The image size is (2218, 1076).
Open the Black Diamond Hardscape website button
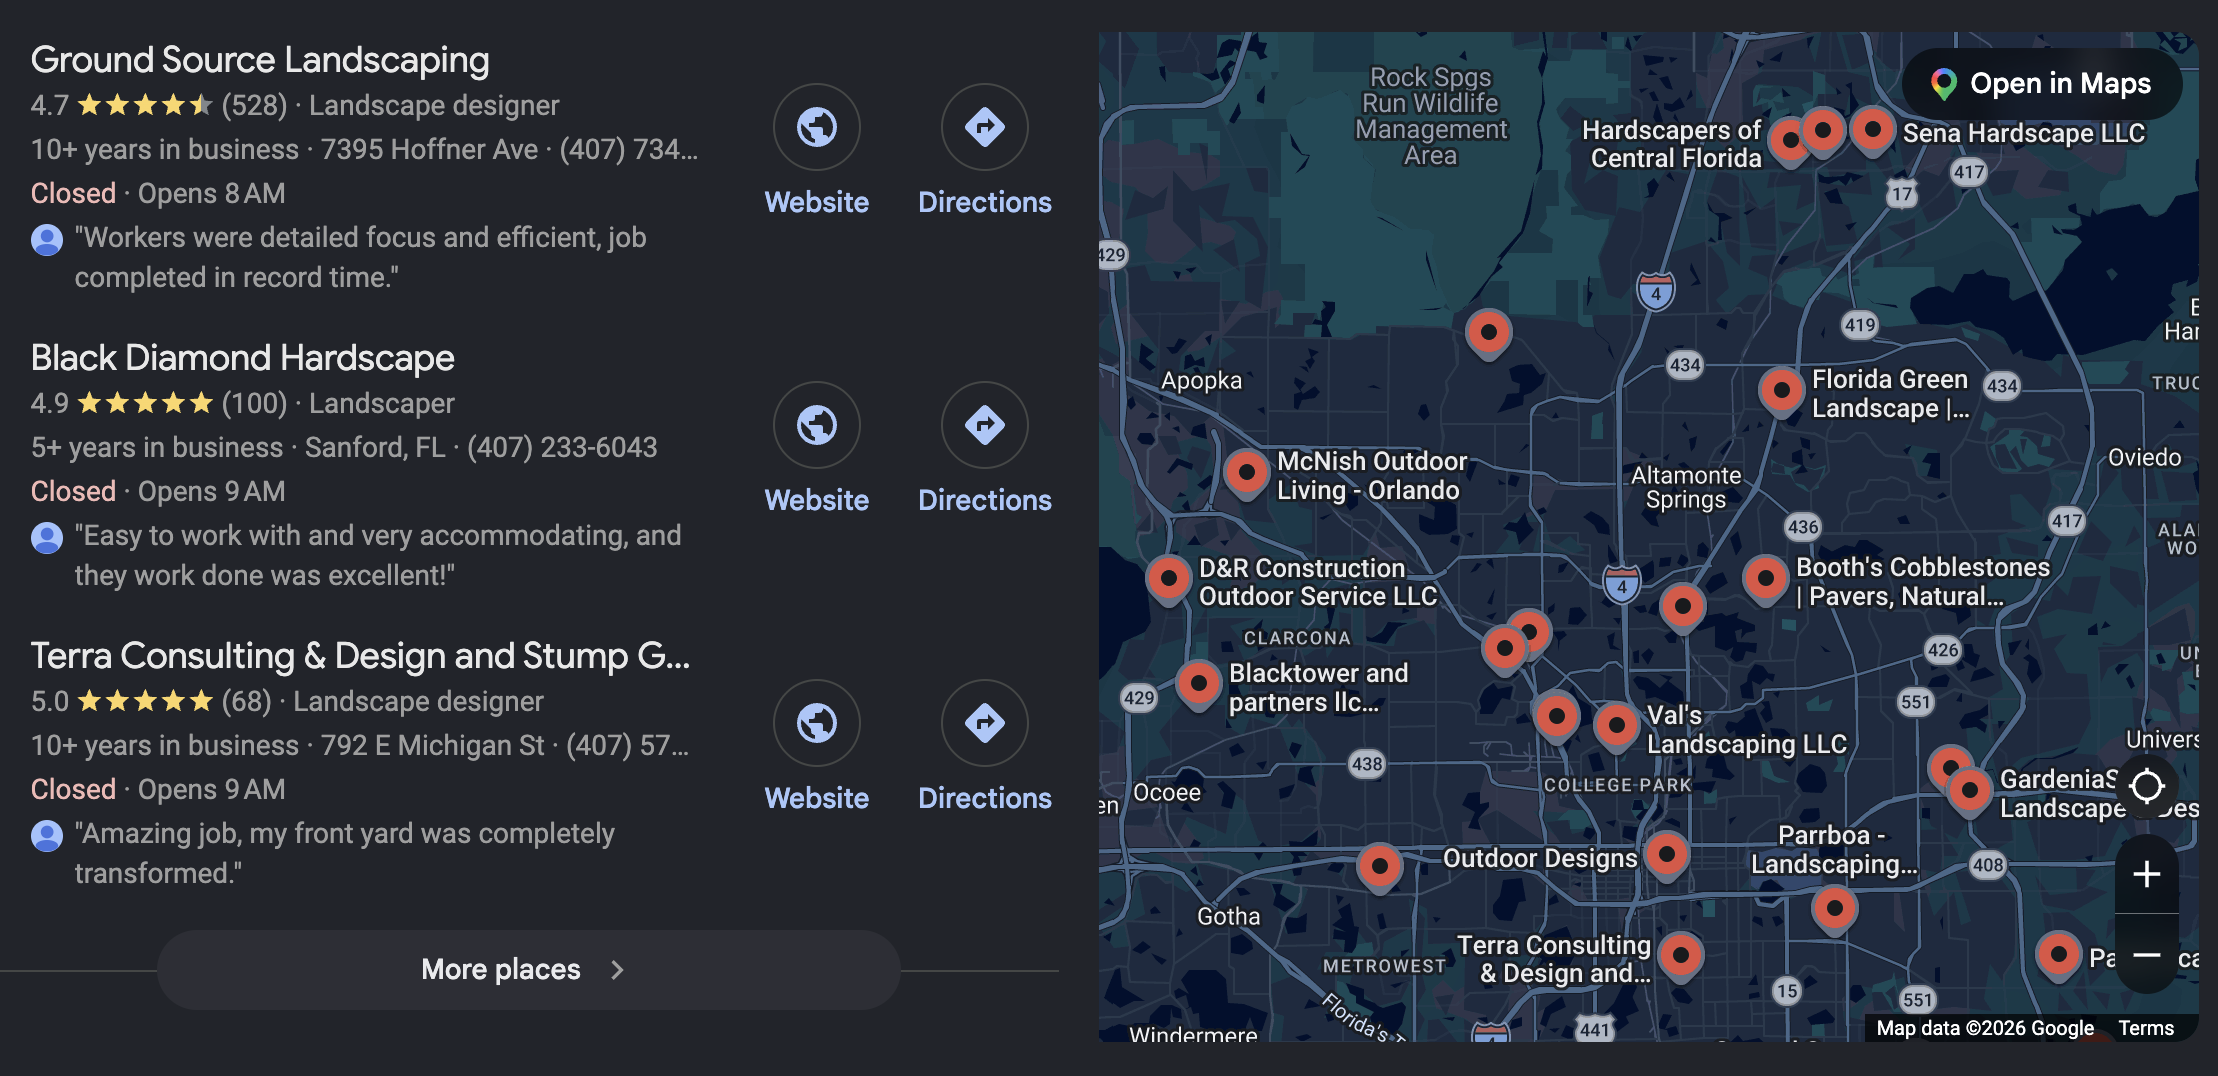click(817, 449)
